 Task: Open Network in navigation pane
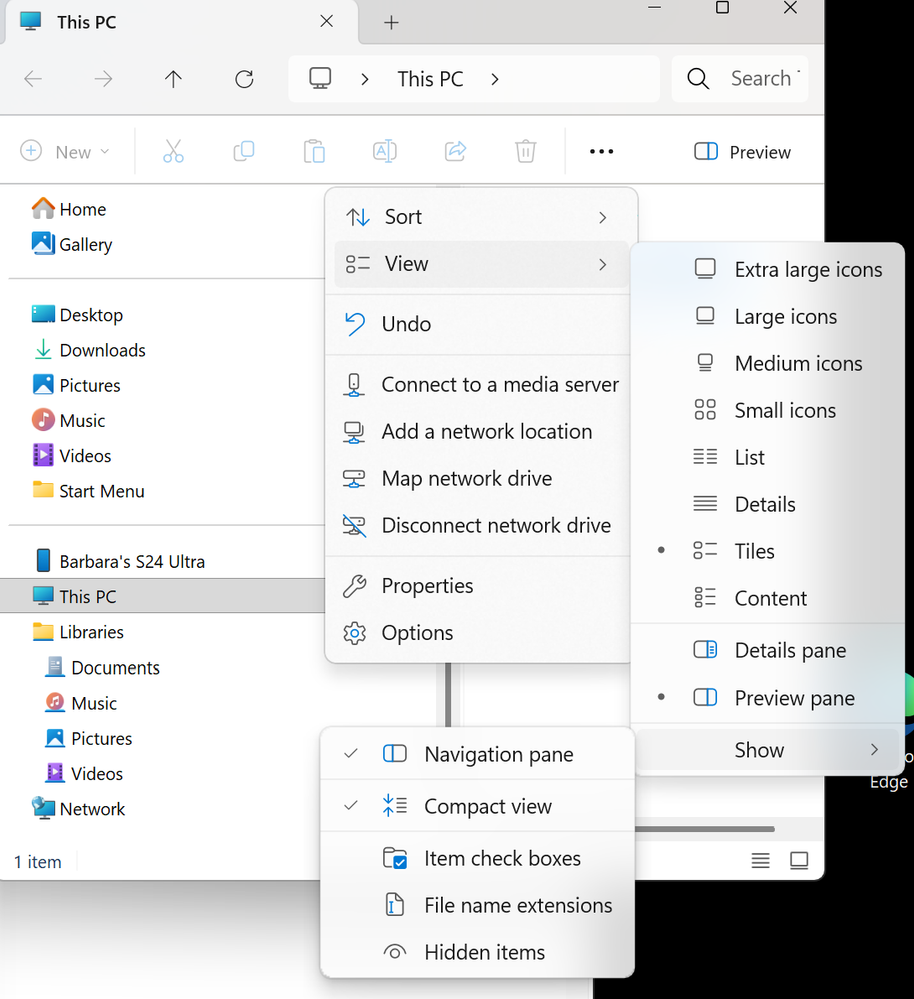78,809
